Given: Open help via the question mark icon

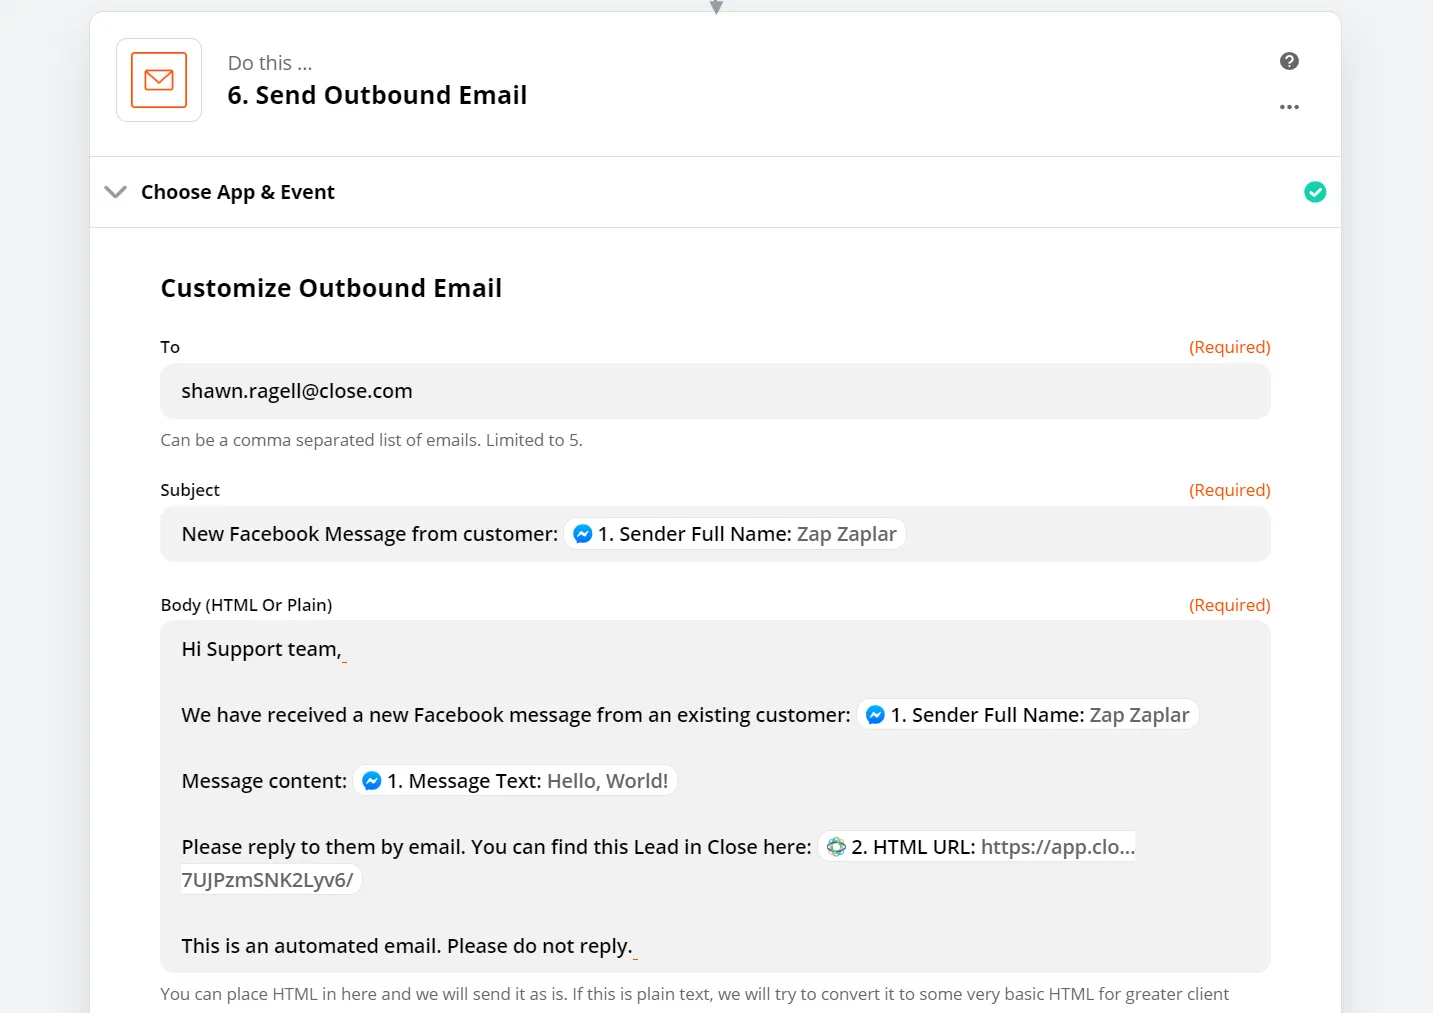Looking at the screenshot, I should [1289, 61].
